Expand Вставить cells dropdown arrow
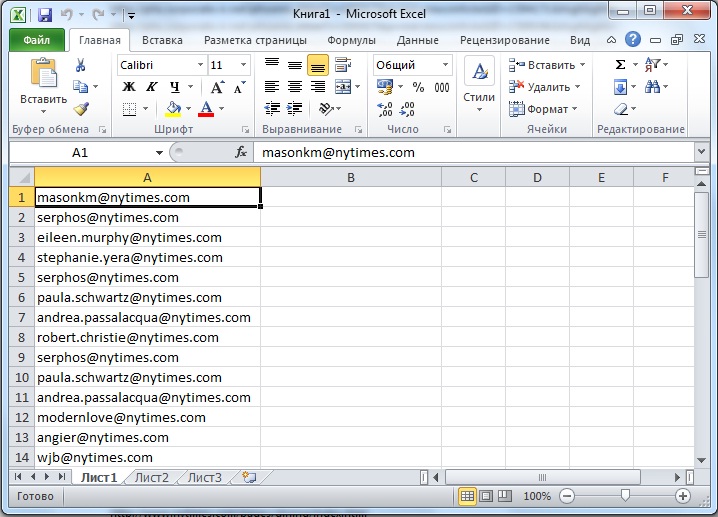 [x=582, y=65]
